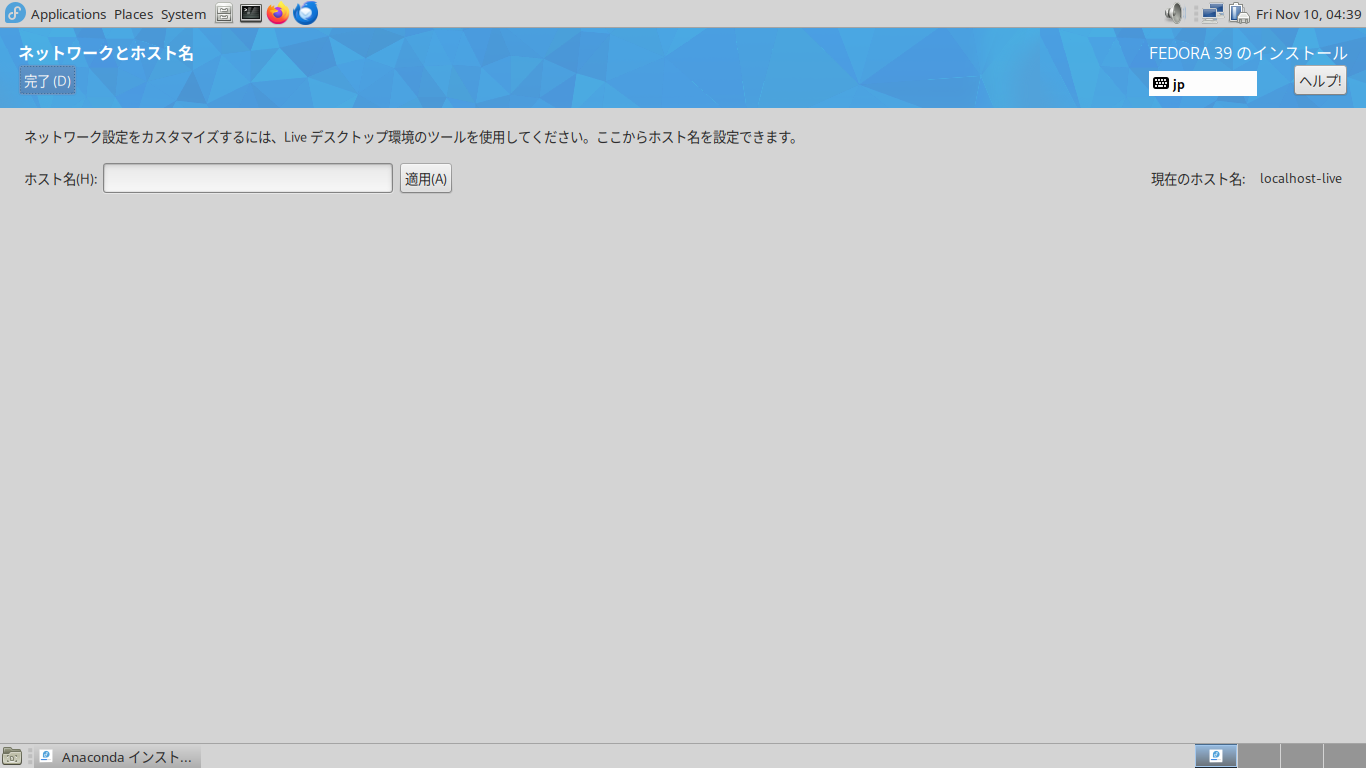
Task: Click the jp keyboard layout indicator
Action: click(1203, 84)
